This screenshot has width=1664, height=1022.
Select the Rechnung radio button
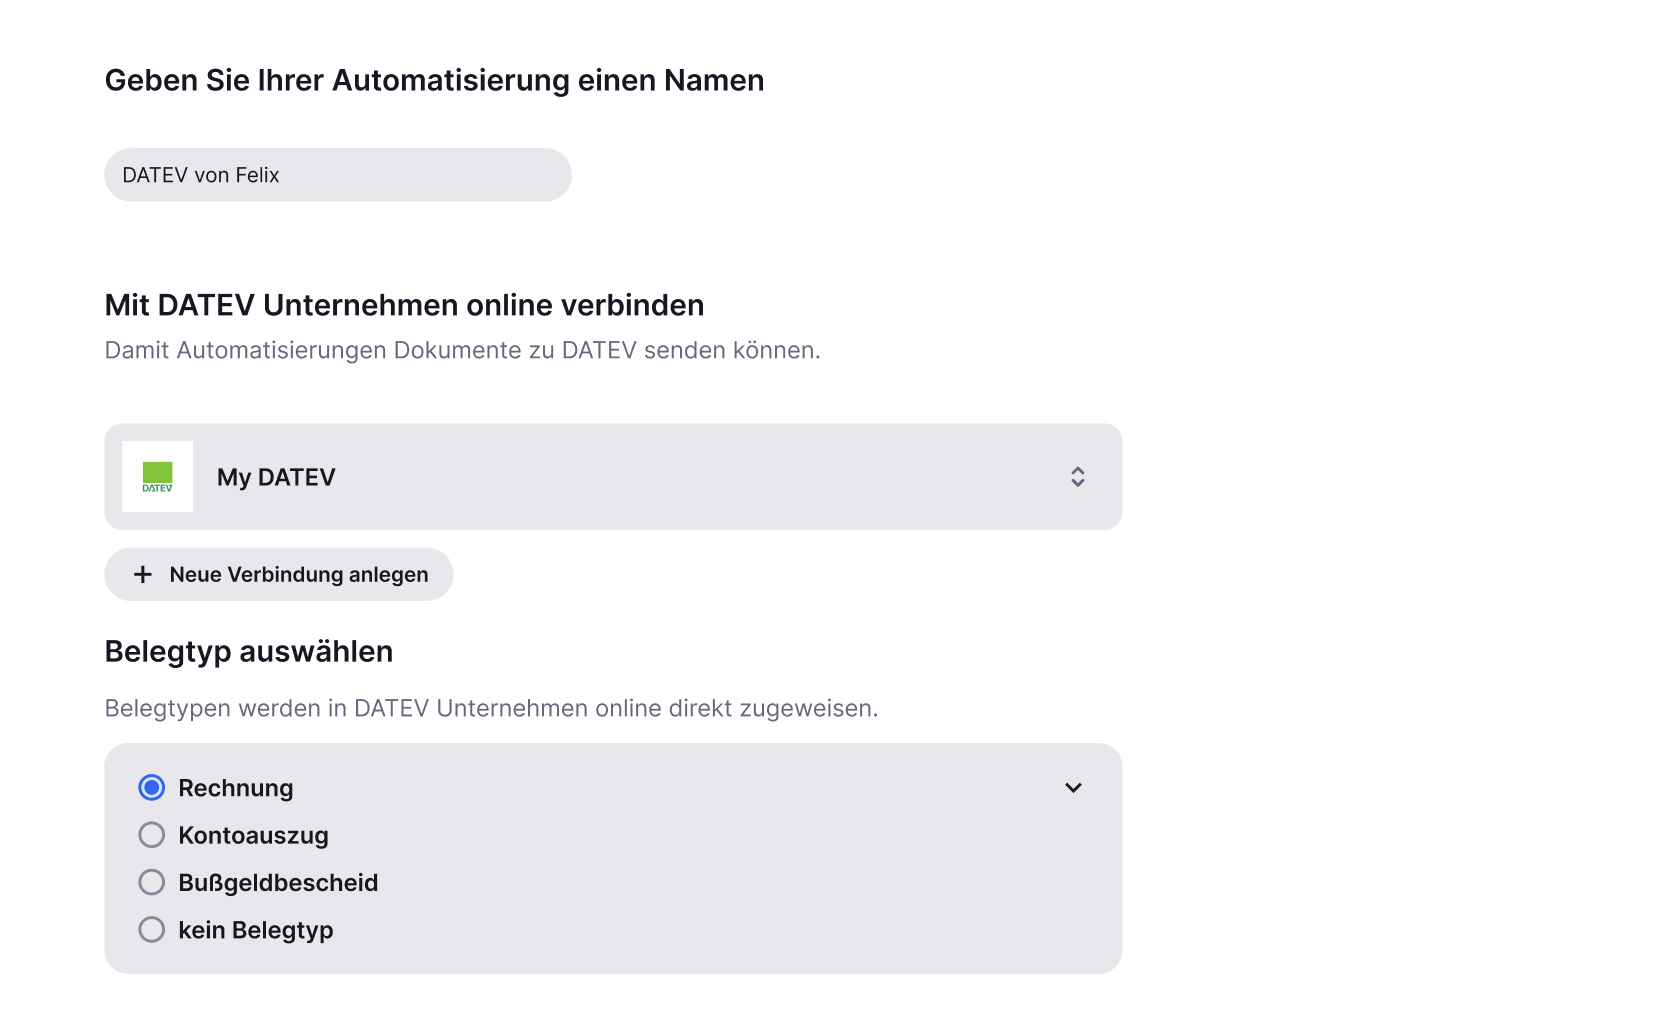point(152,788)
